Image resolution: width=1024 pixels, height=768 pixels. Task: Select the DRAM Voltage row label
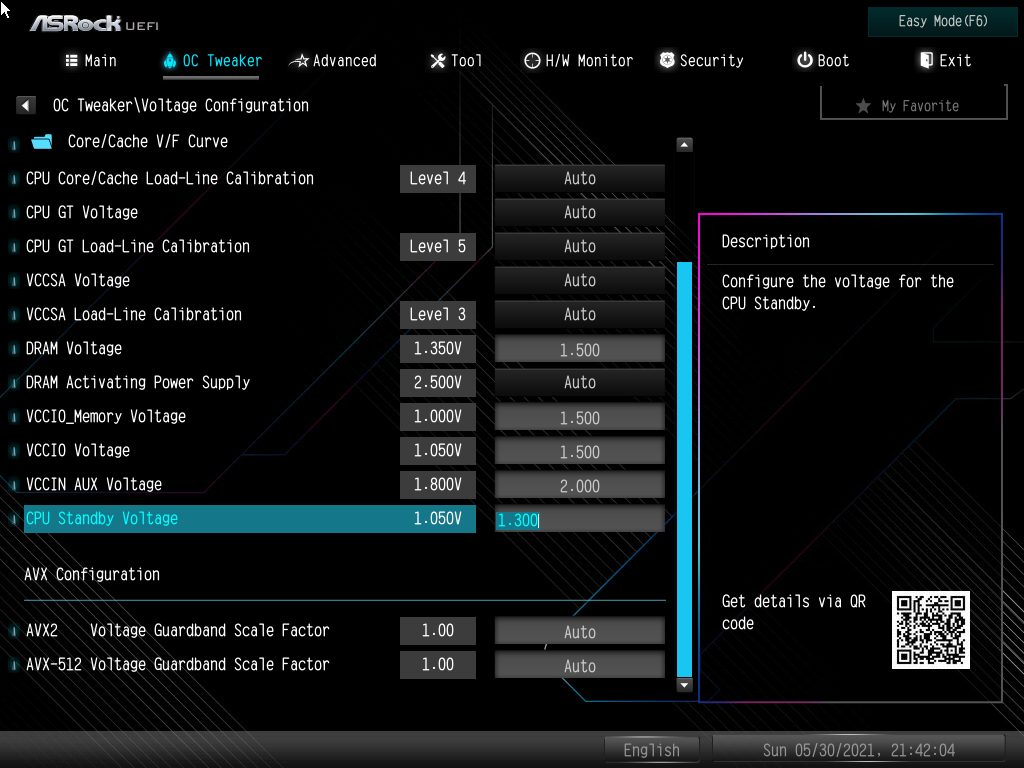[74, 348]
